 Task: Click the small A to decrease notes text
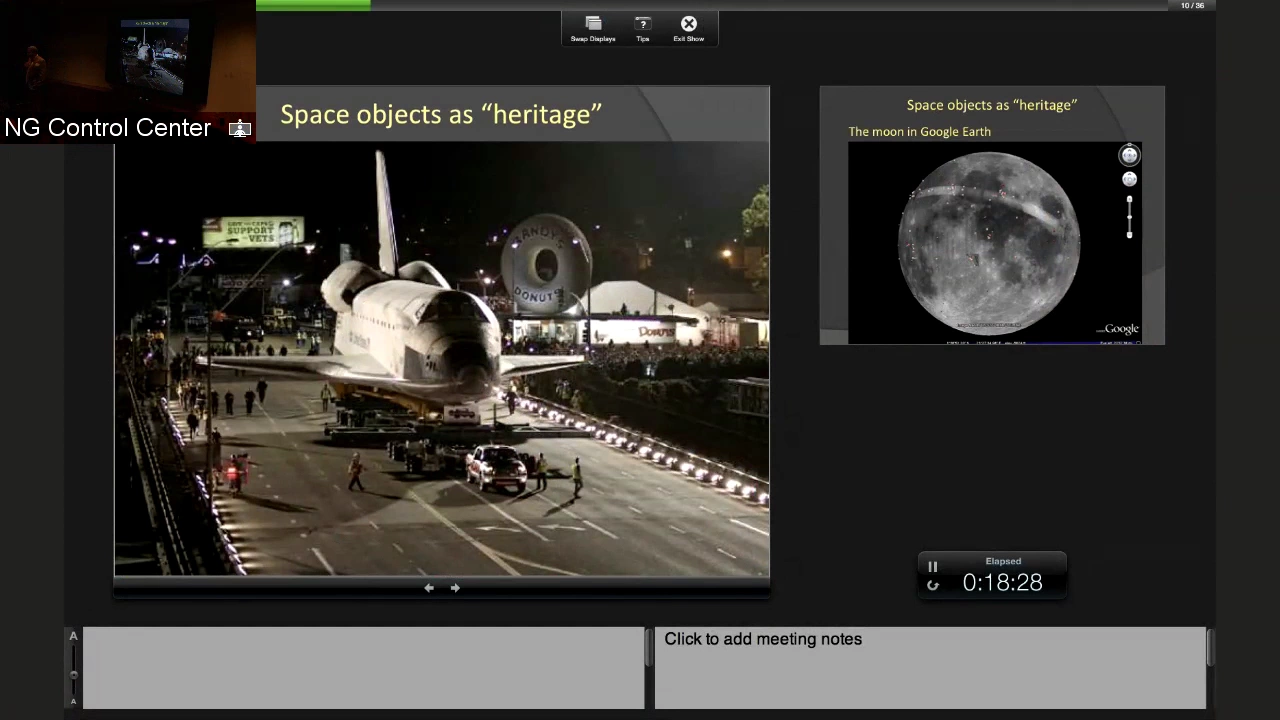73,702
